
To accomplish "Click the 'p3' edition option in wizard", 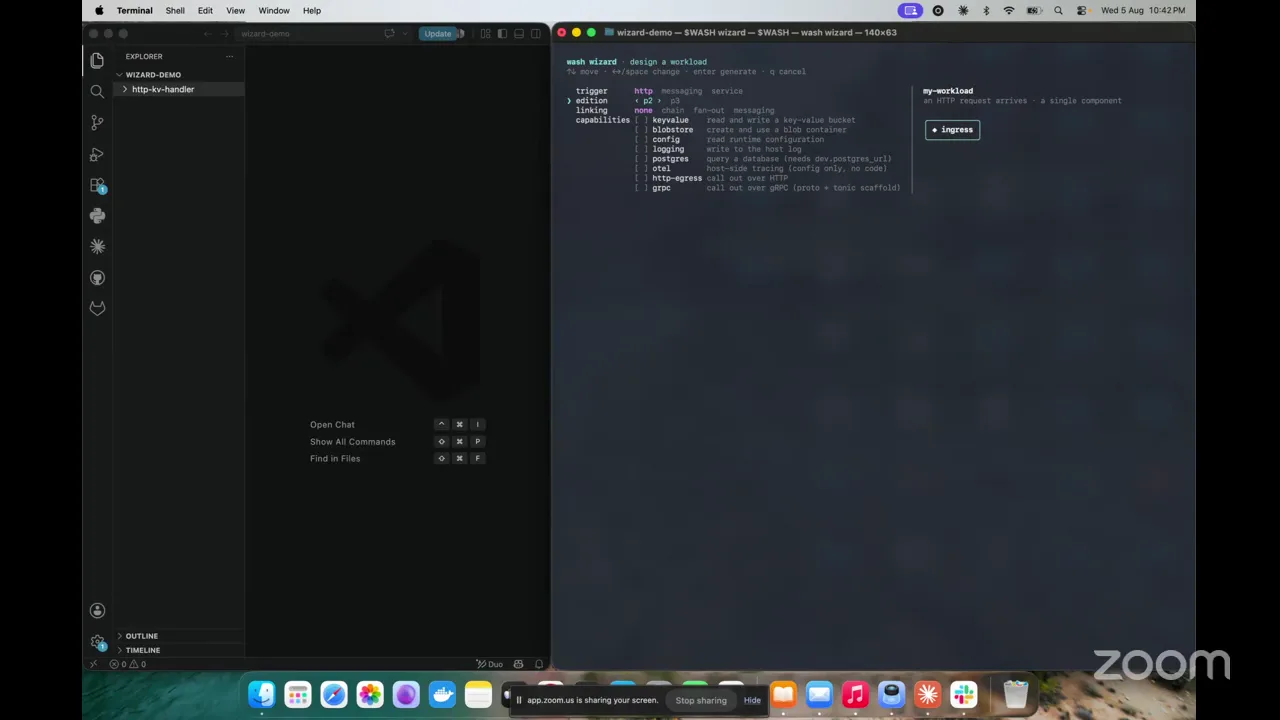I will click(x=675, y=101).
